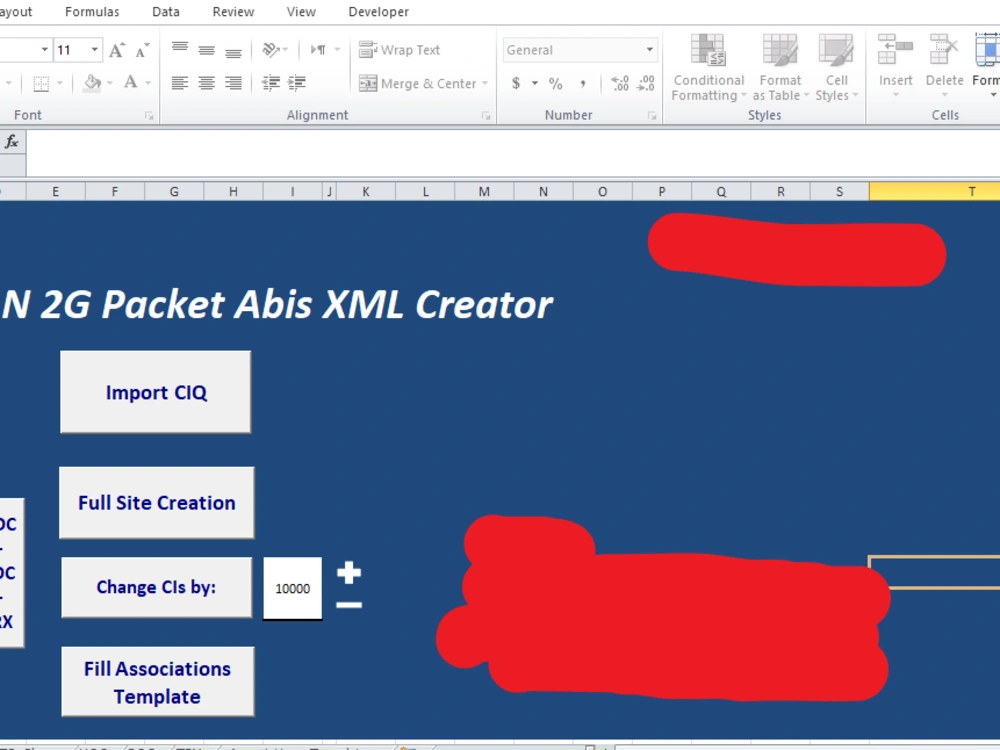This screenshot has height=750, width=1000.
Task: Open the font size dropdown
Action: pyautogui.click(x=94, y=50)
